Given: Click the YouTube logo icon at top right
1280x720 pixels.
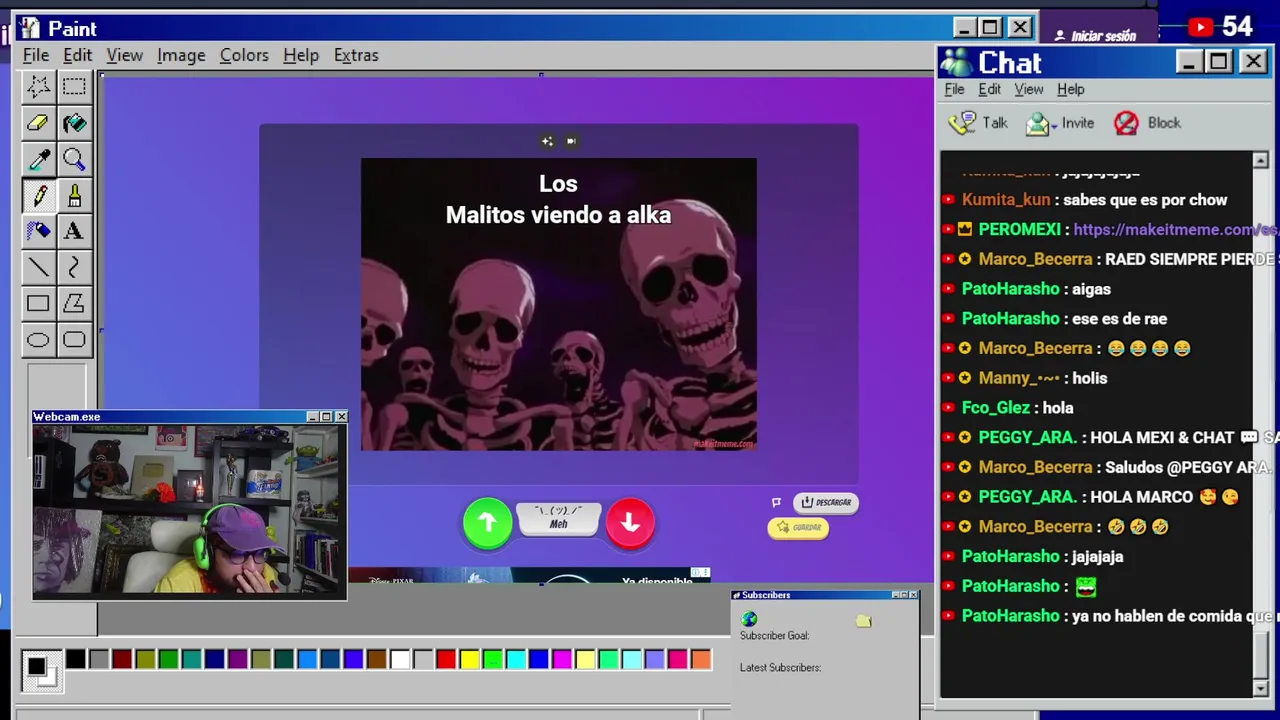Looking at the screenshot, I should 1201,28.
